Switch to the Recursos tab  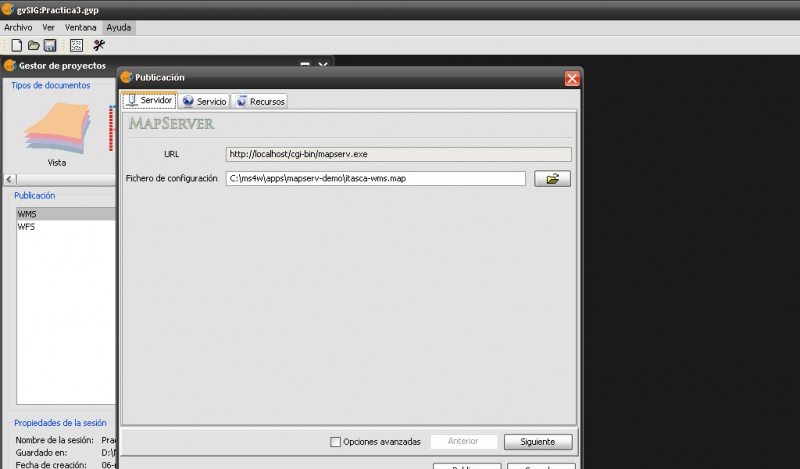pyautogui.click(x=261, y=101)
